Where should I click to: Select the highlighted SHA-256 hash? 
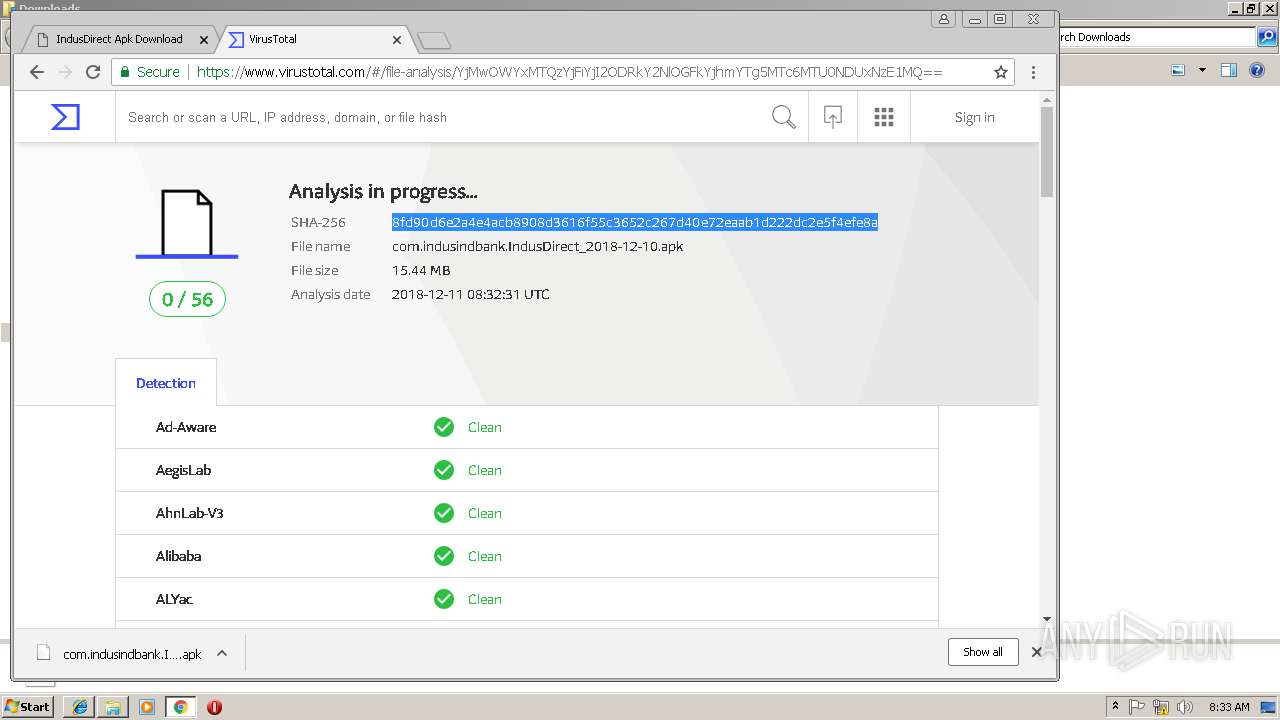click(x=635, y=222)
